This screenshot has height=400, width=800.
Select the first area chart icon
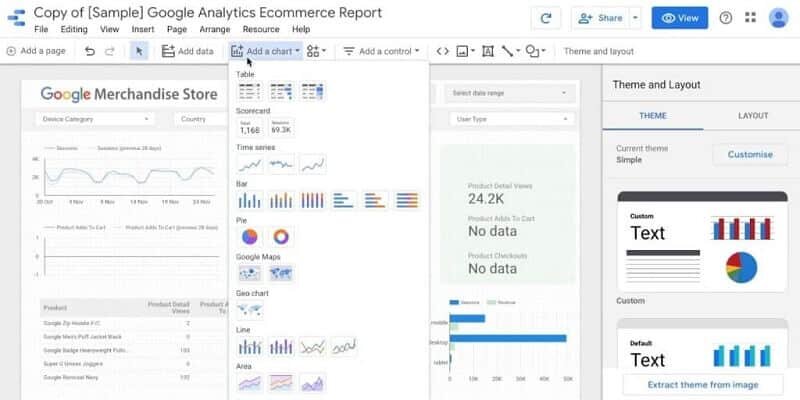point(250,383)
